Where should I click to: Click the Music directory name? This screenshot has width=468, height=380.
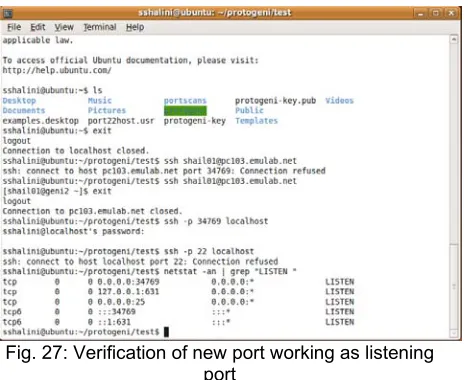click(x=100, y=100)
